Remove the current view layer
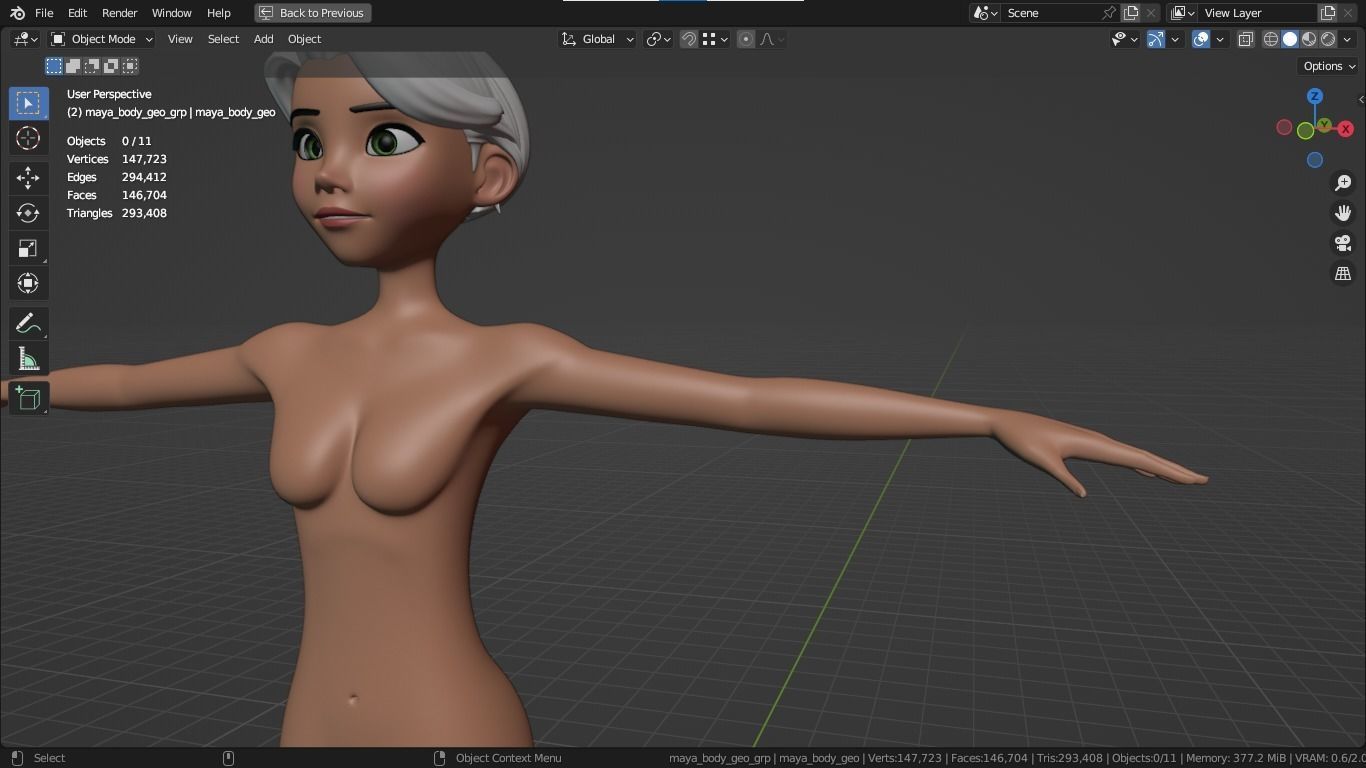Viewport: 1366px width, 768px height. click(x=1349, y=13)
